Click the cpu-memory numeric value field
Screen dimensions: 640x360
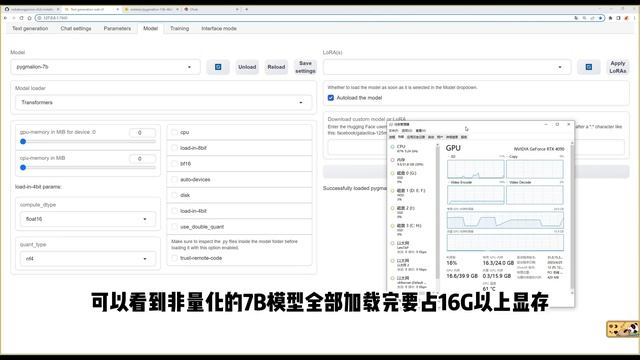pos(142,158)
